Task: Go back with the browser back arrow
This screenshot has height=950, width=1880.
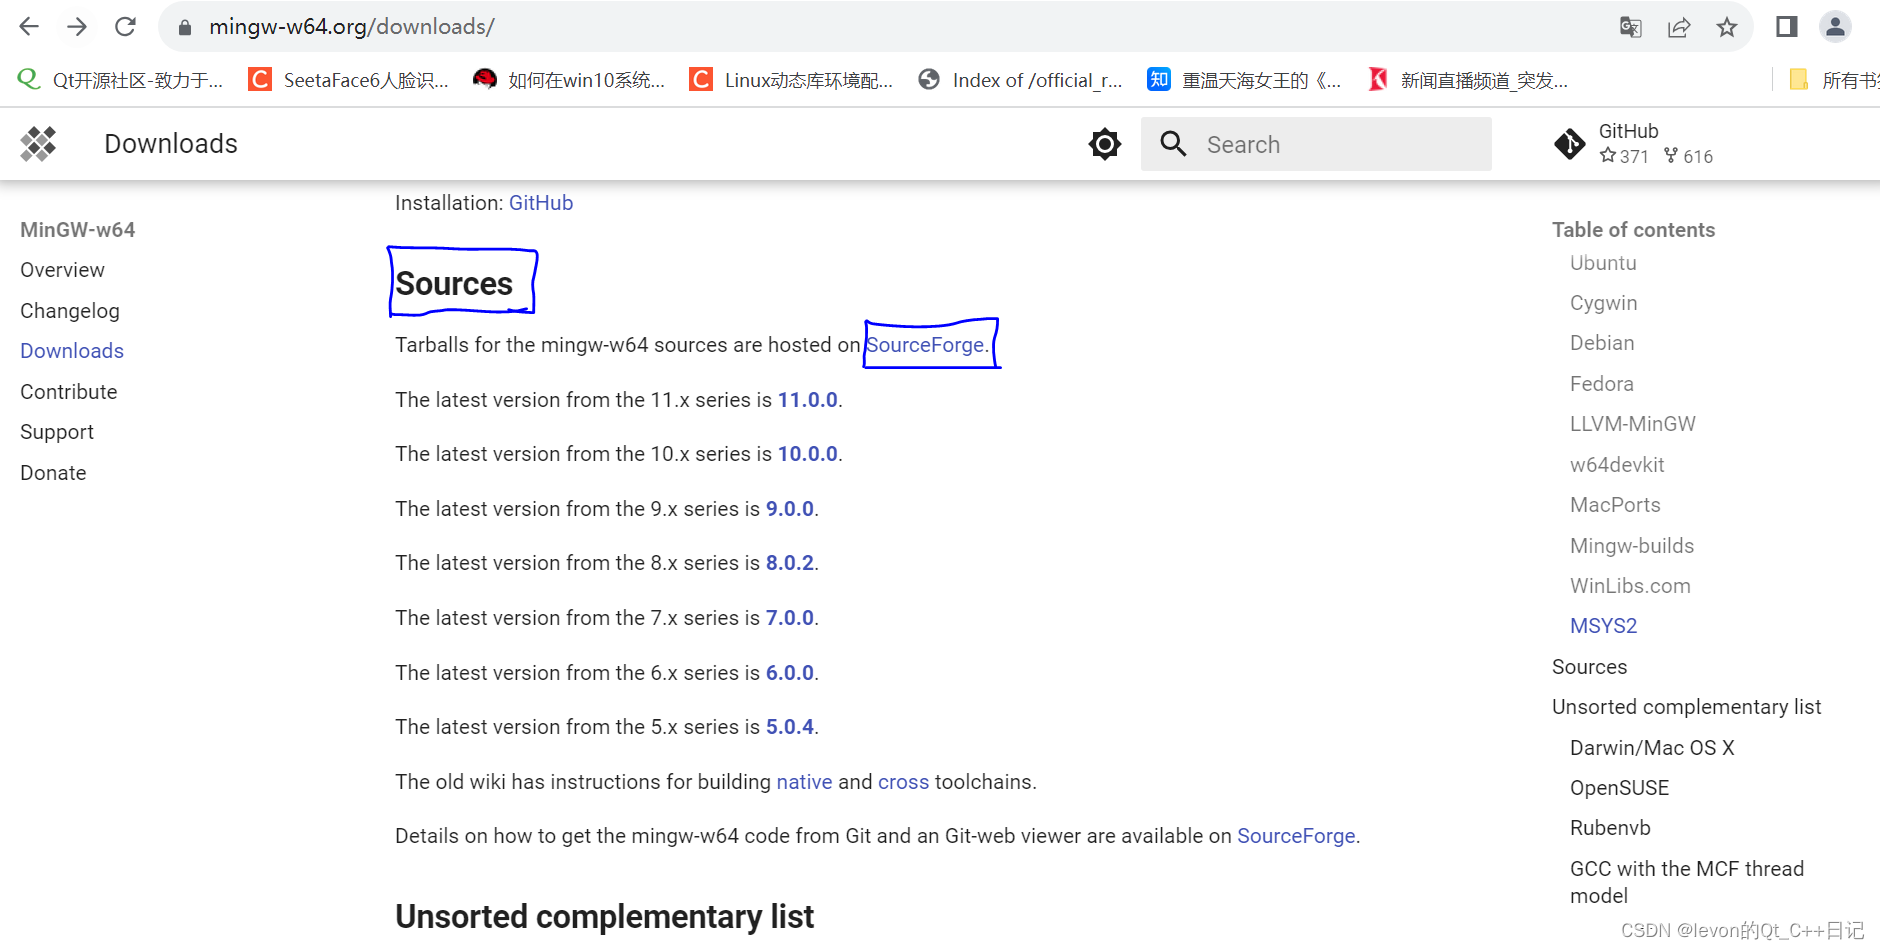Action: point(29,27)
